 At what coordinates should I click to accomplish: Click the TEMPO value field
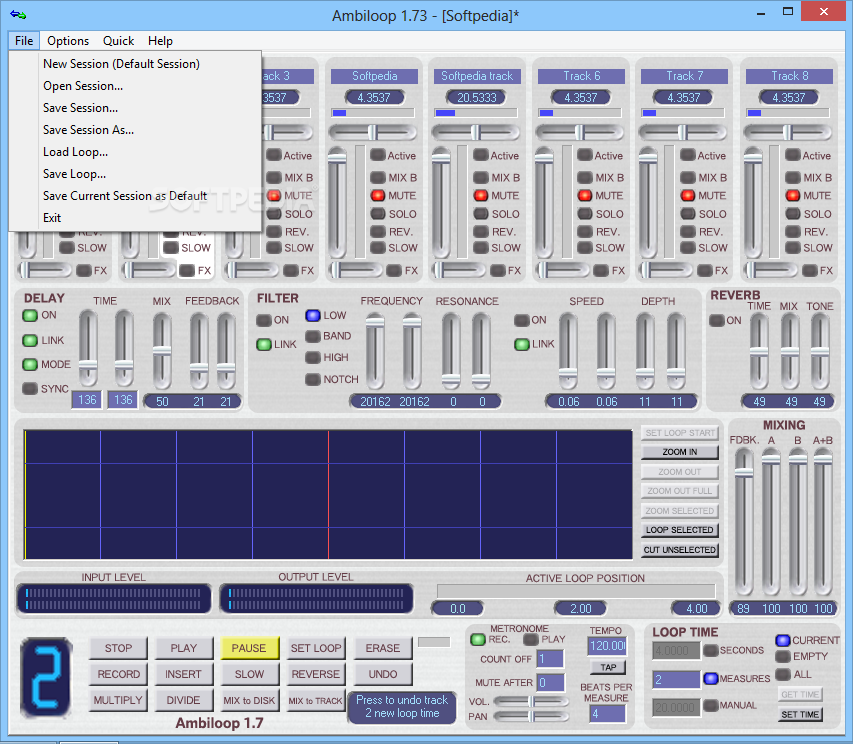(x=607, y=646)
